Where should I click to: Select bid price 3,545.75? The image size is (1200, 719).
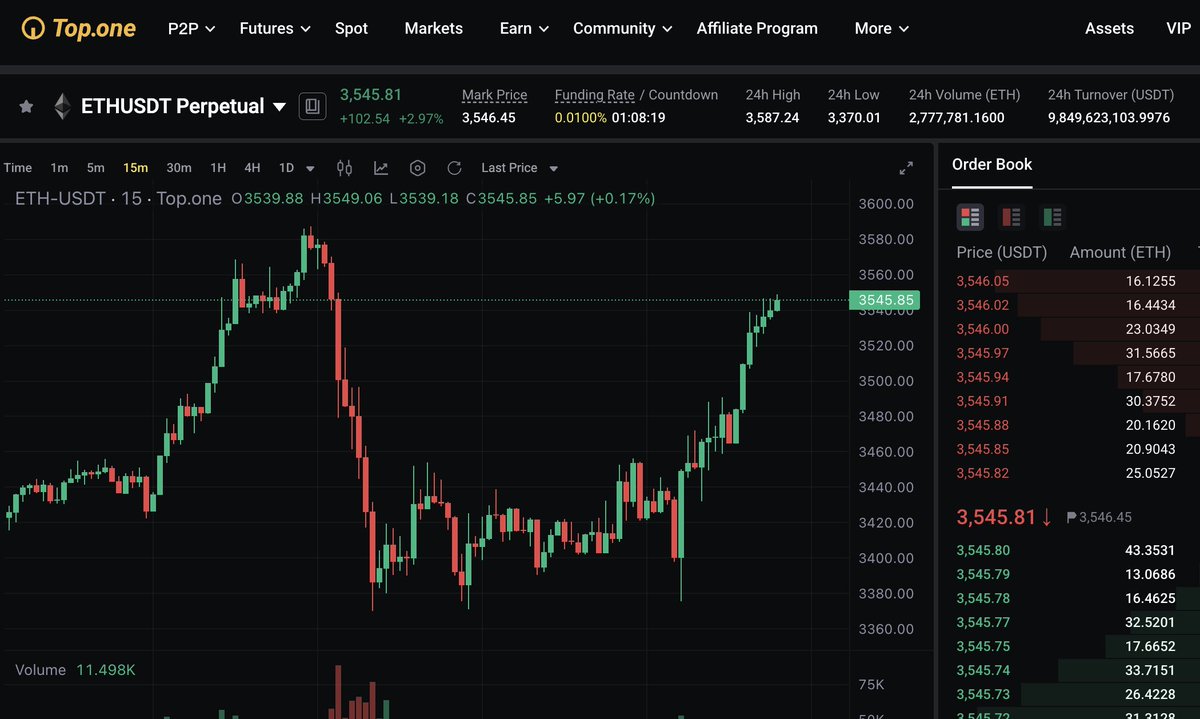pos(983,646)
